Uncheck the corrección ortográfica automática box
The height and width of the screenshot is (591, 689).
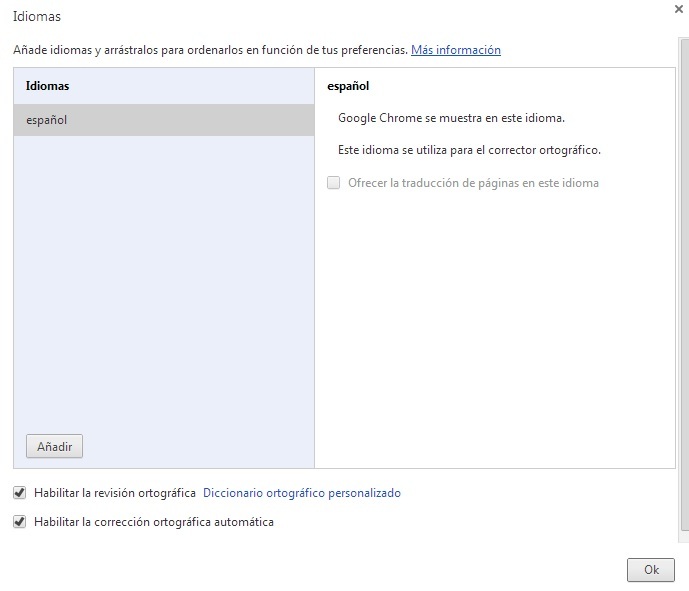[x=19, y=522]
